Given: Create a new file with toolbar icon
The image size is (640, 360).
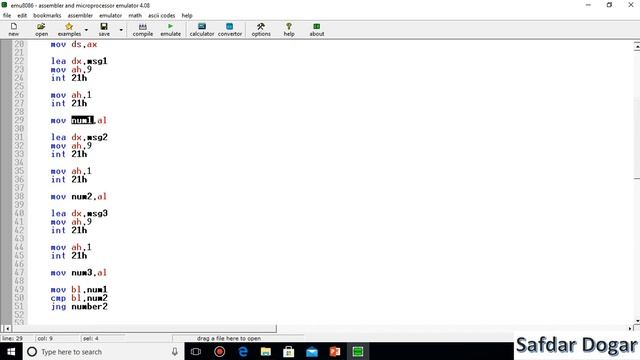Looking at the screenshot, I should tap(13, 29).
